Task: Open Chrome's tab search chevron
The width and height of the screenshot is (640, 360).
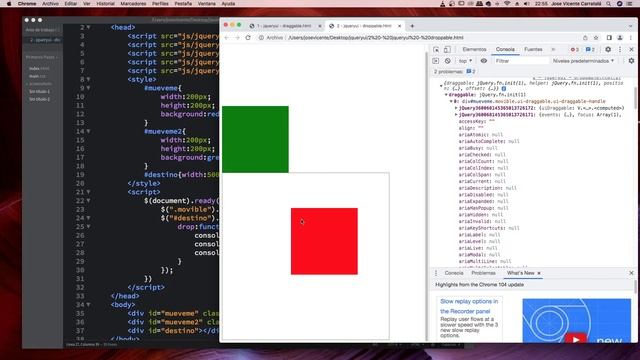Action: pyautogui.click(x=631, y=26)
